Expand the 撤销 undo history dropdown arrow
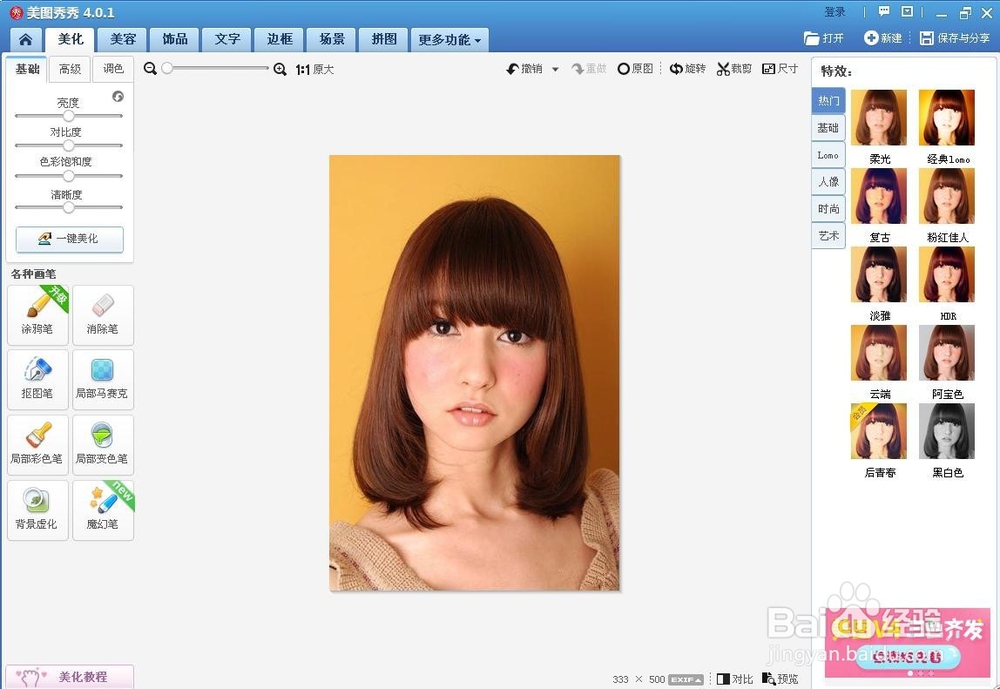 (555, 69)
